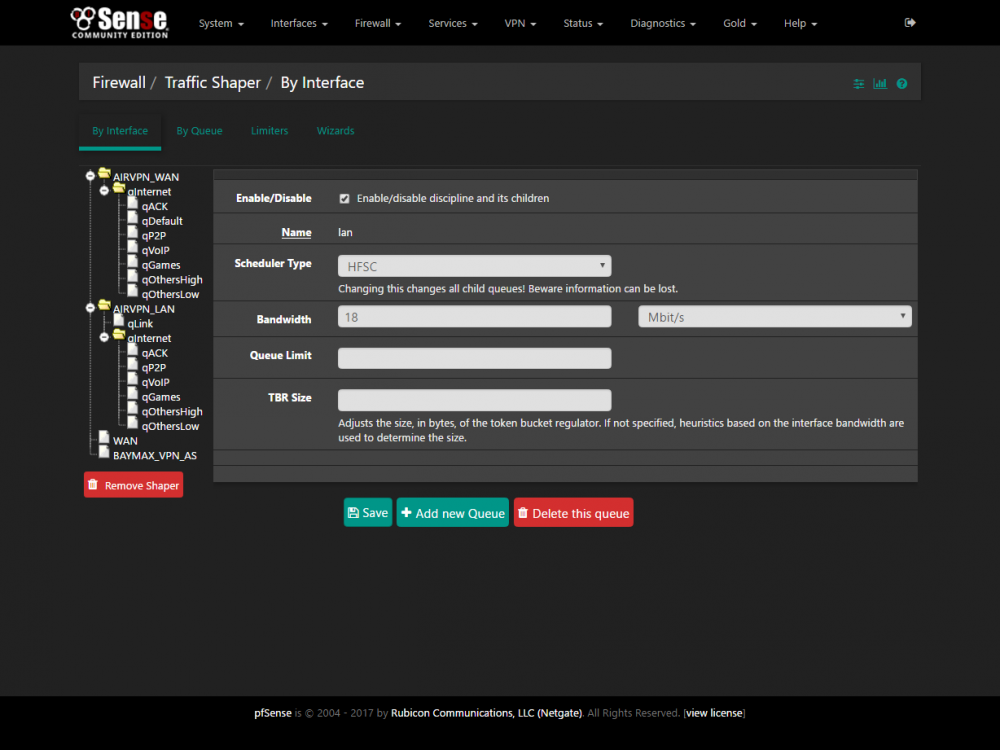
Task: Select the AIRVPN_WAN folder icon
Action: [x=104, y=173]
